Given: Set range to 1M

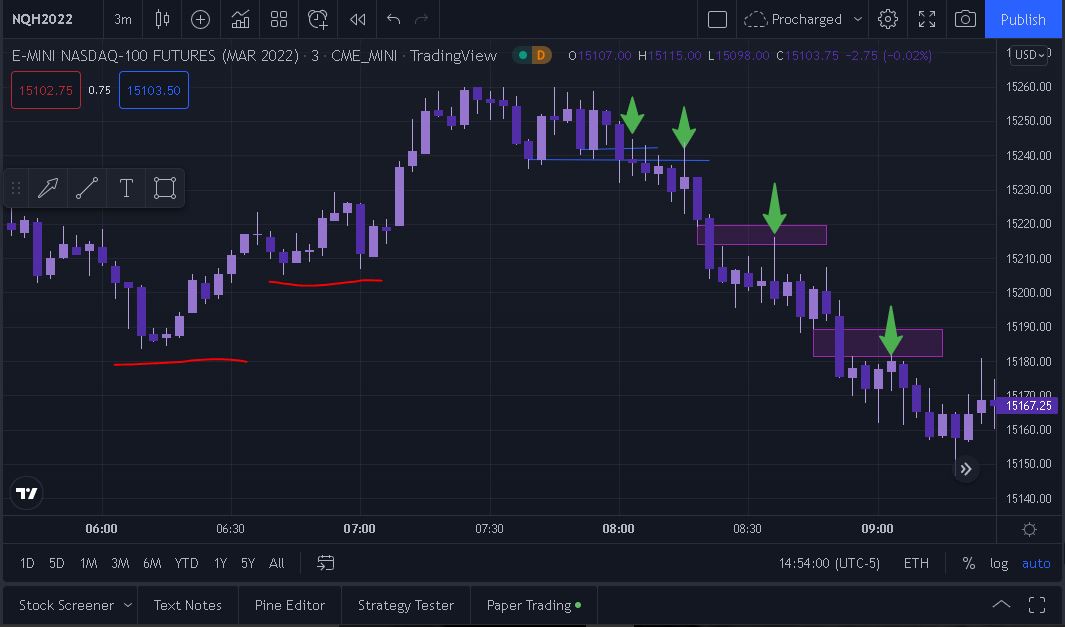Looking at the screenshot, I should point(88,563).
